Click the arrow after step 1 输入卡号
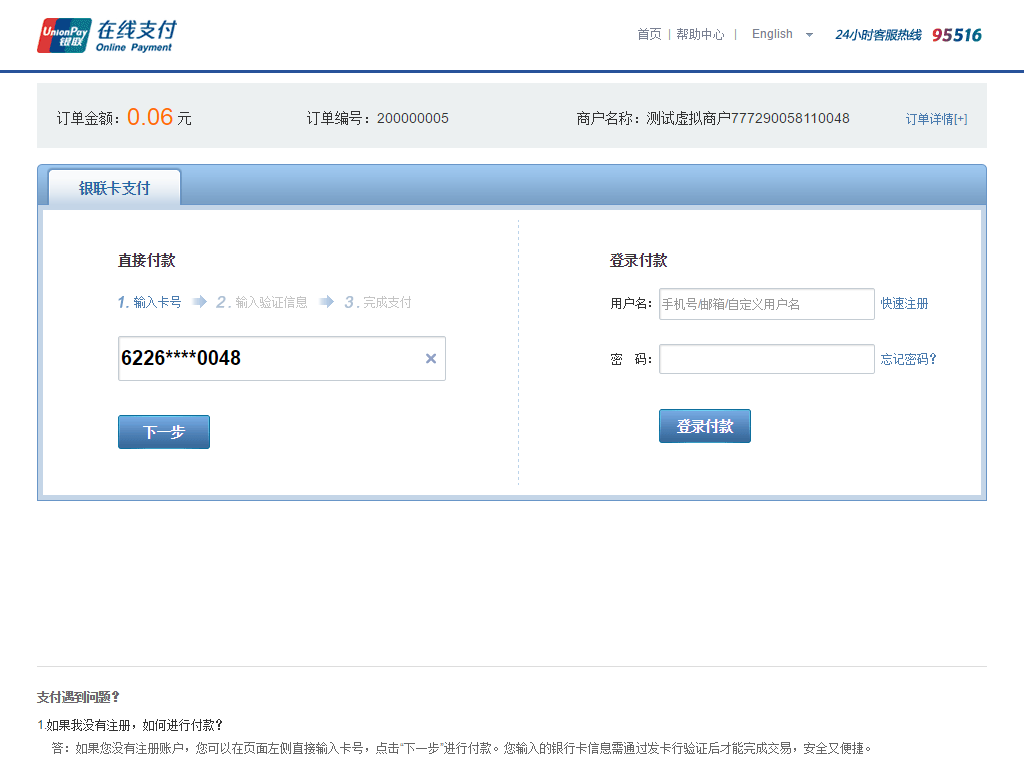 tap(200, 302)
